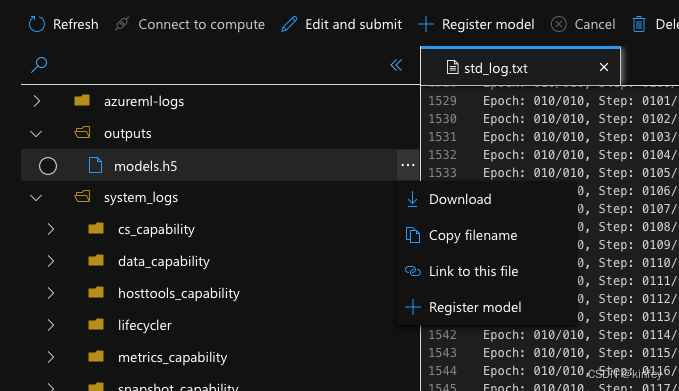Close the std_log.txt tab
679x391 pixels.
[x=604, y=67]
